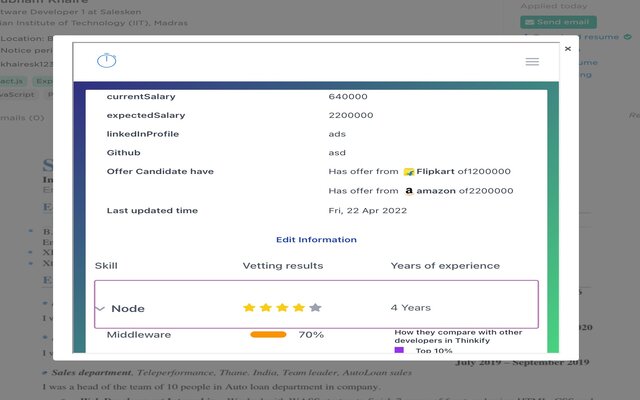Image resolution: width=640 pixels, height=400 pixels.
Task: Click the Years of experience column header
Action: click(x=445, y=266)
